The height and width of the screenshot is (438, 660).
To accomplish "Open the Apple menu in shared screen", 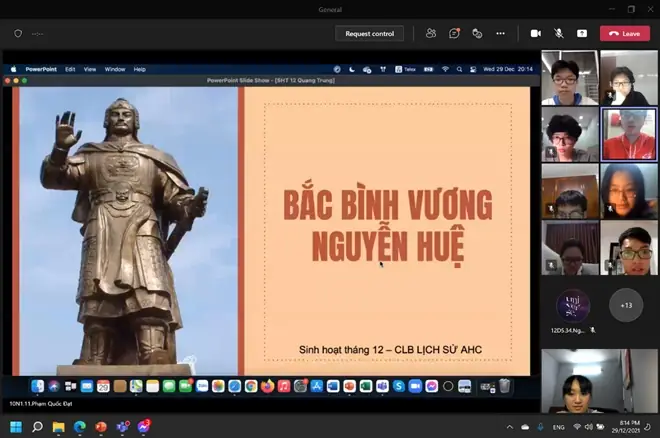I will 13,69.
